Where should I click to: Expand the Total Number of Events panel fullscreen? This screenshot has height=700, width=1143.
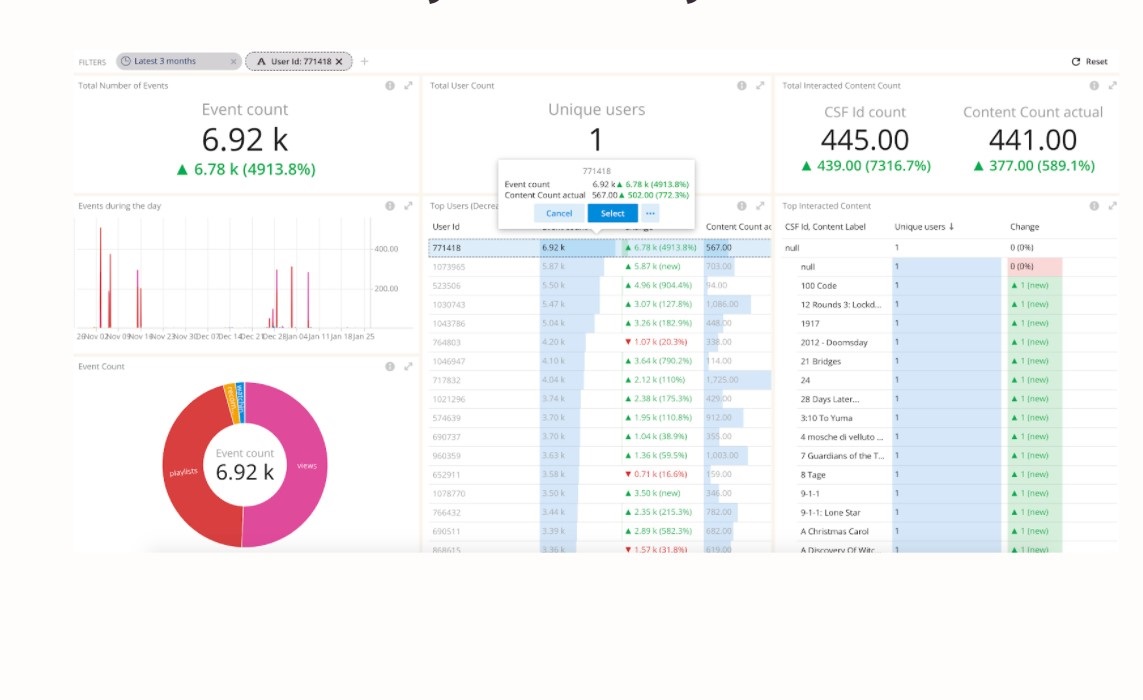408,85
